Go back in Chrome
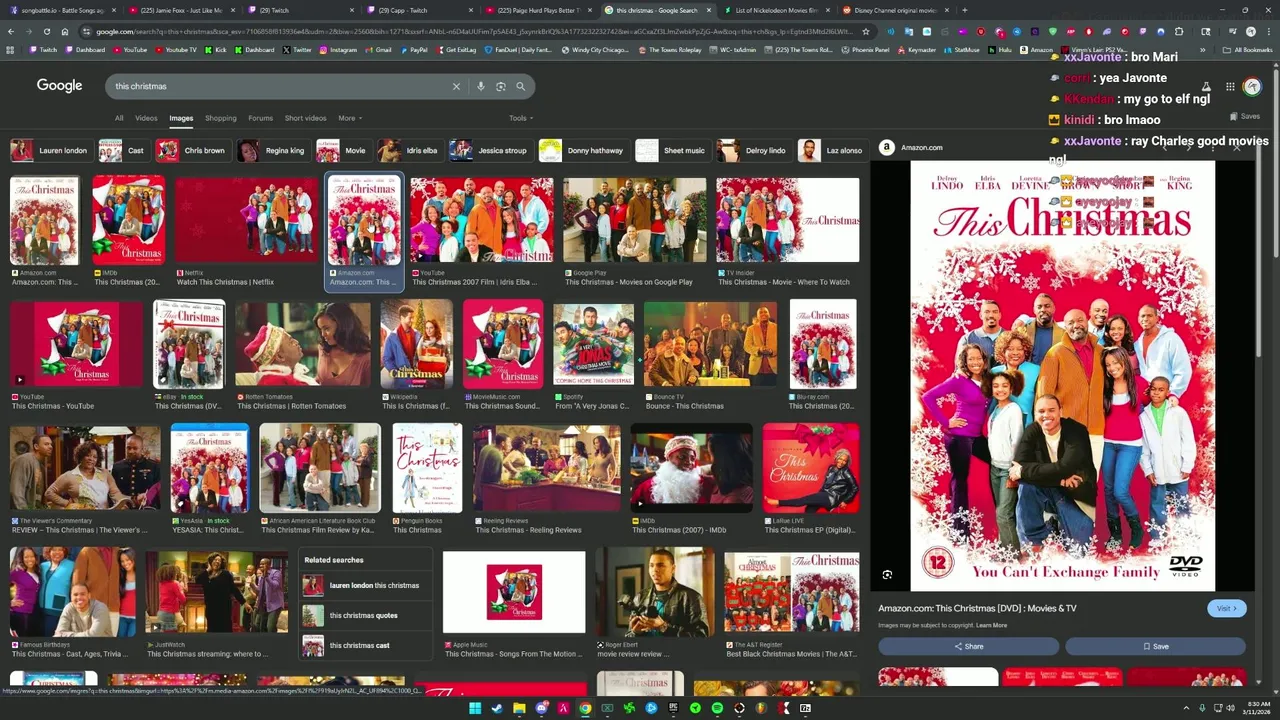This screenshot has width=1280, height=720. (x=11, y=31)
